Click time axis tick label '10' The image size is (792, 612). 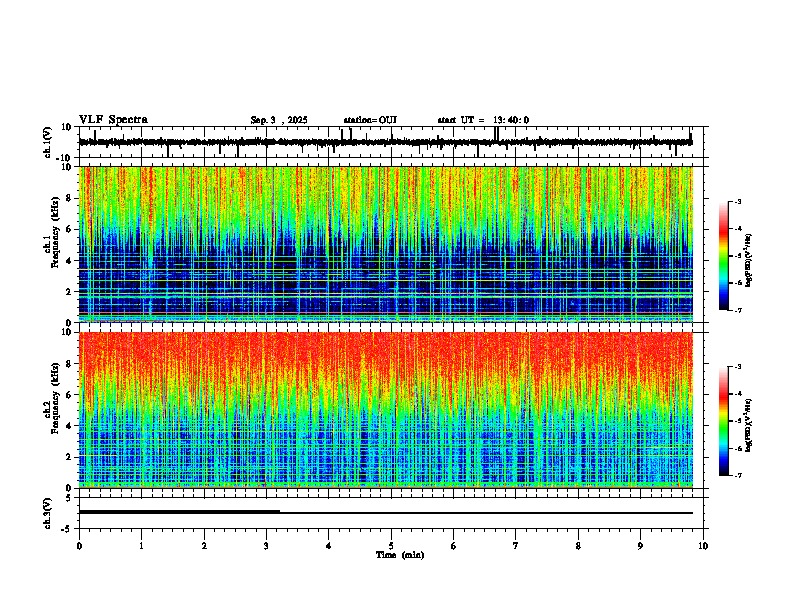click(703, 546)
